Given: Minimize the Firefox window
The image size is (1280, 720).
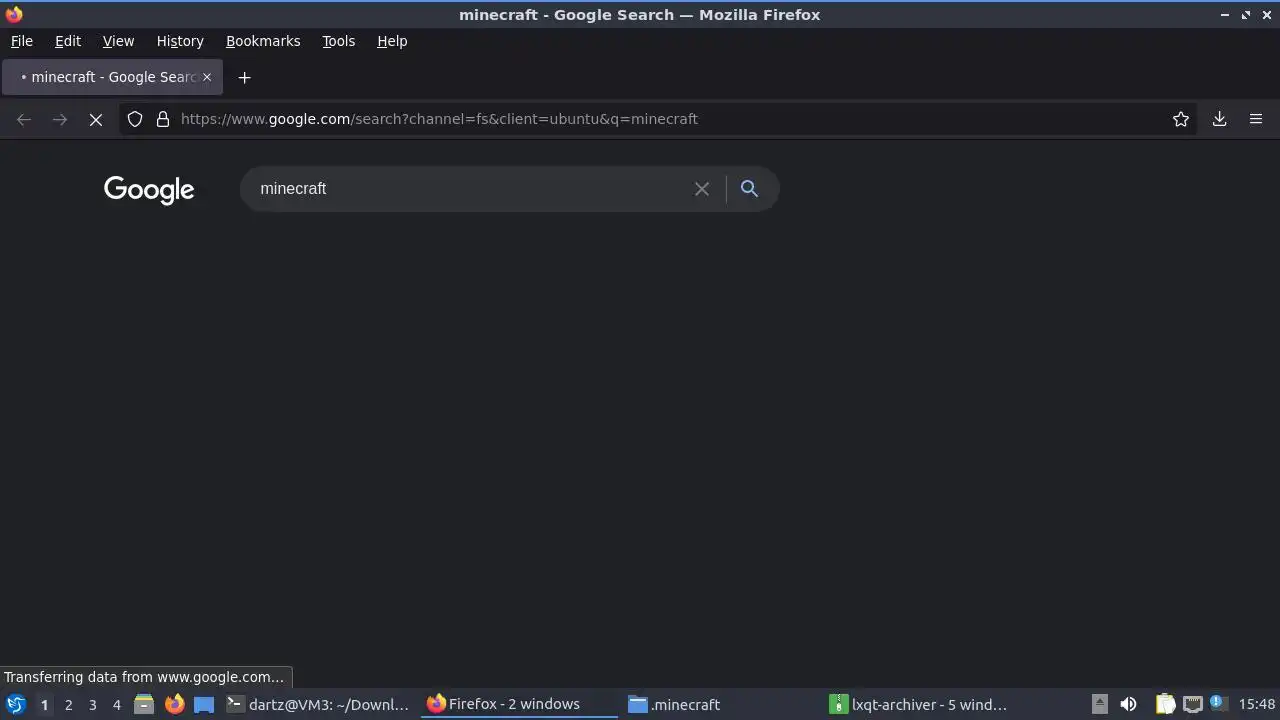Looking at the screenshot, I should 1225,15.
